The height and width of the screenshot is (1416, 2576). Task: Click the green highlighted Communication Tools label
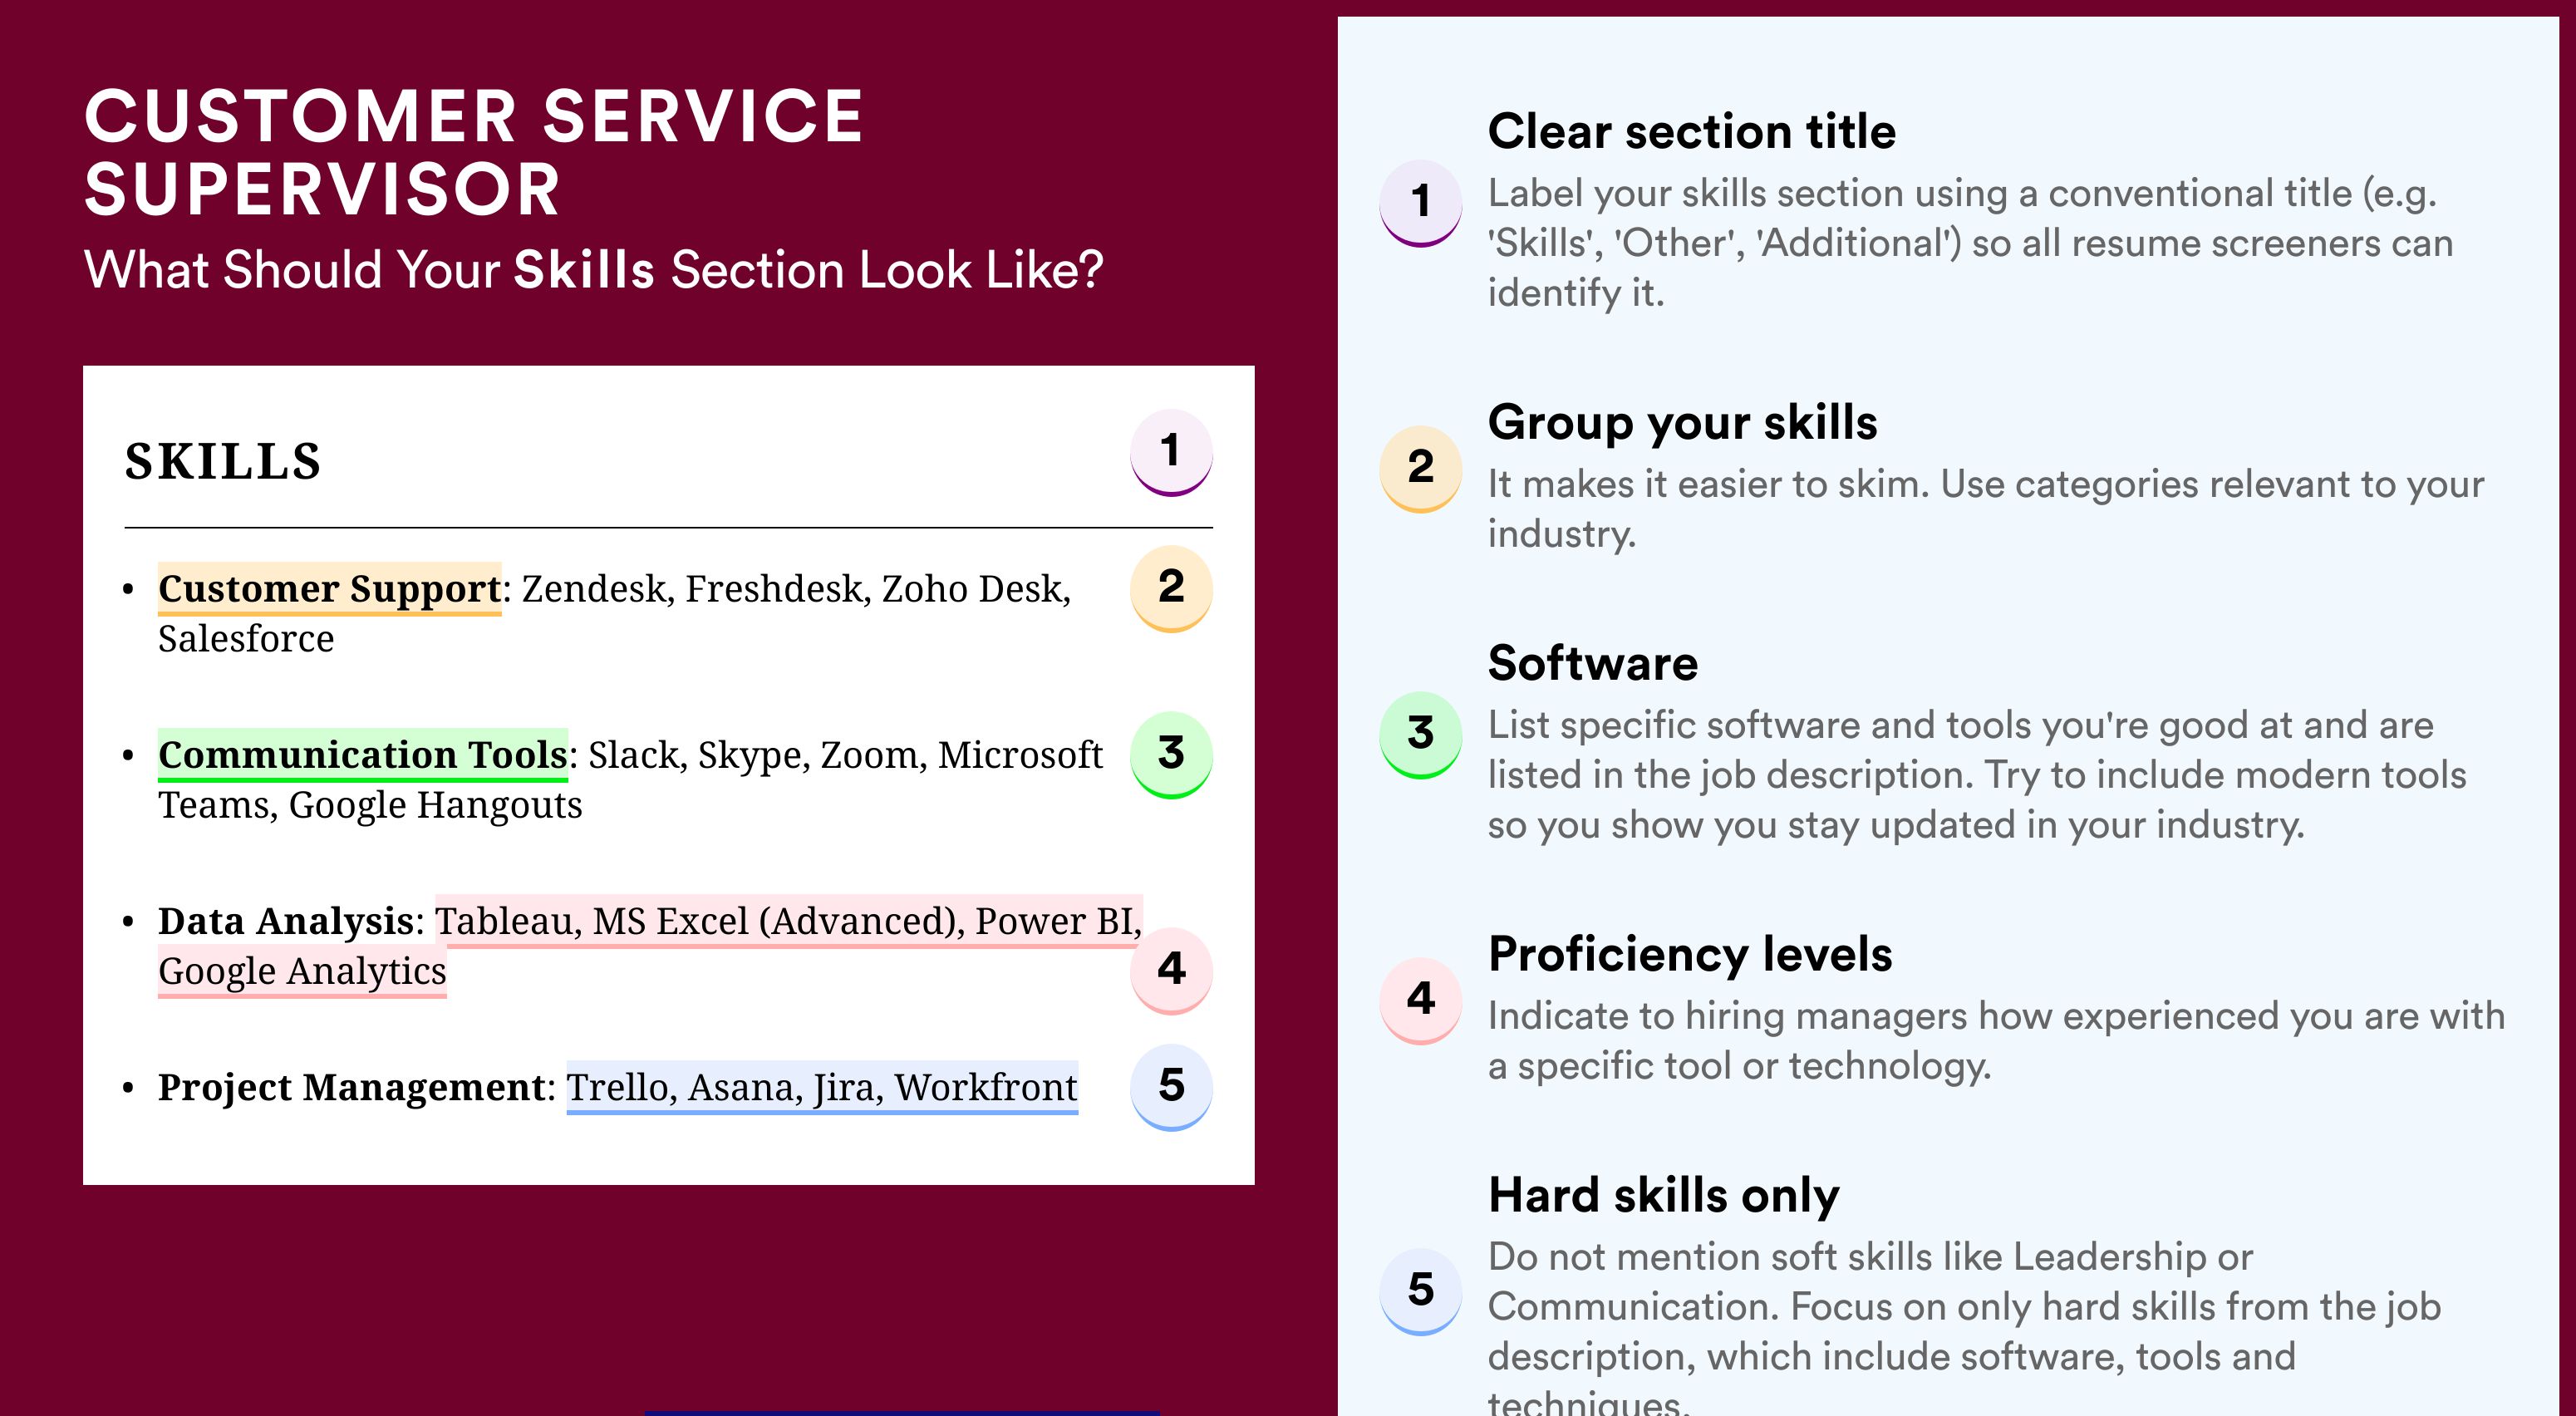pyautogui.click(x=362, y=755)
